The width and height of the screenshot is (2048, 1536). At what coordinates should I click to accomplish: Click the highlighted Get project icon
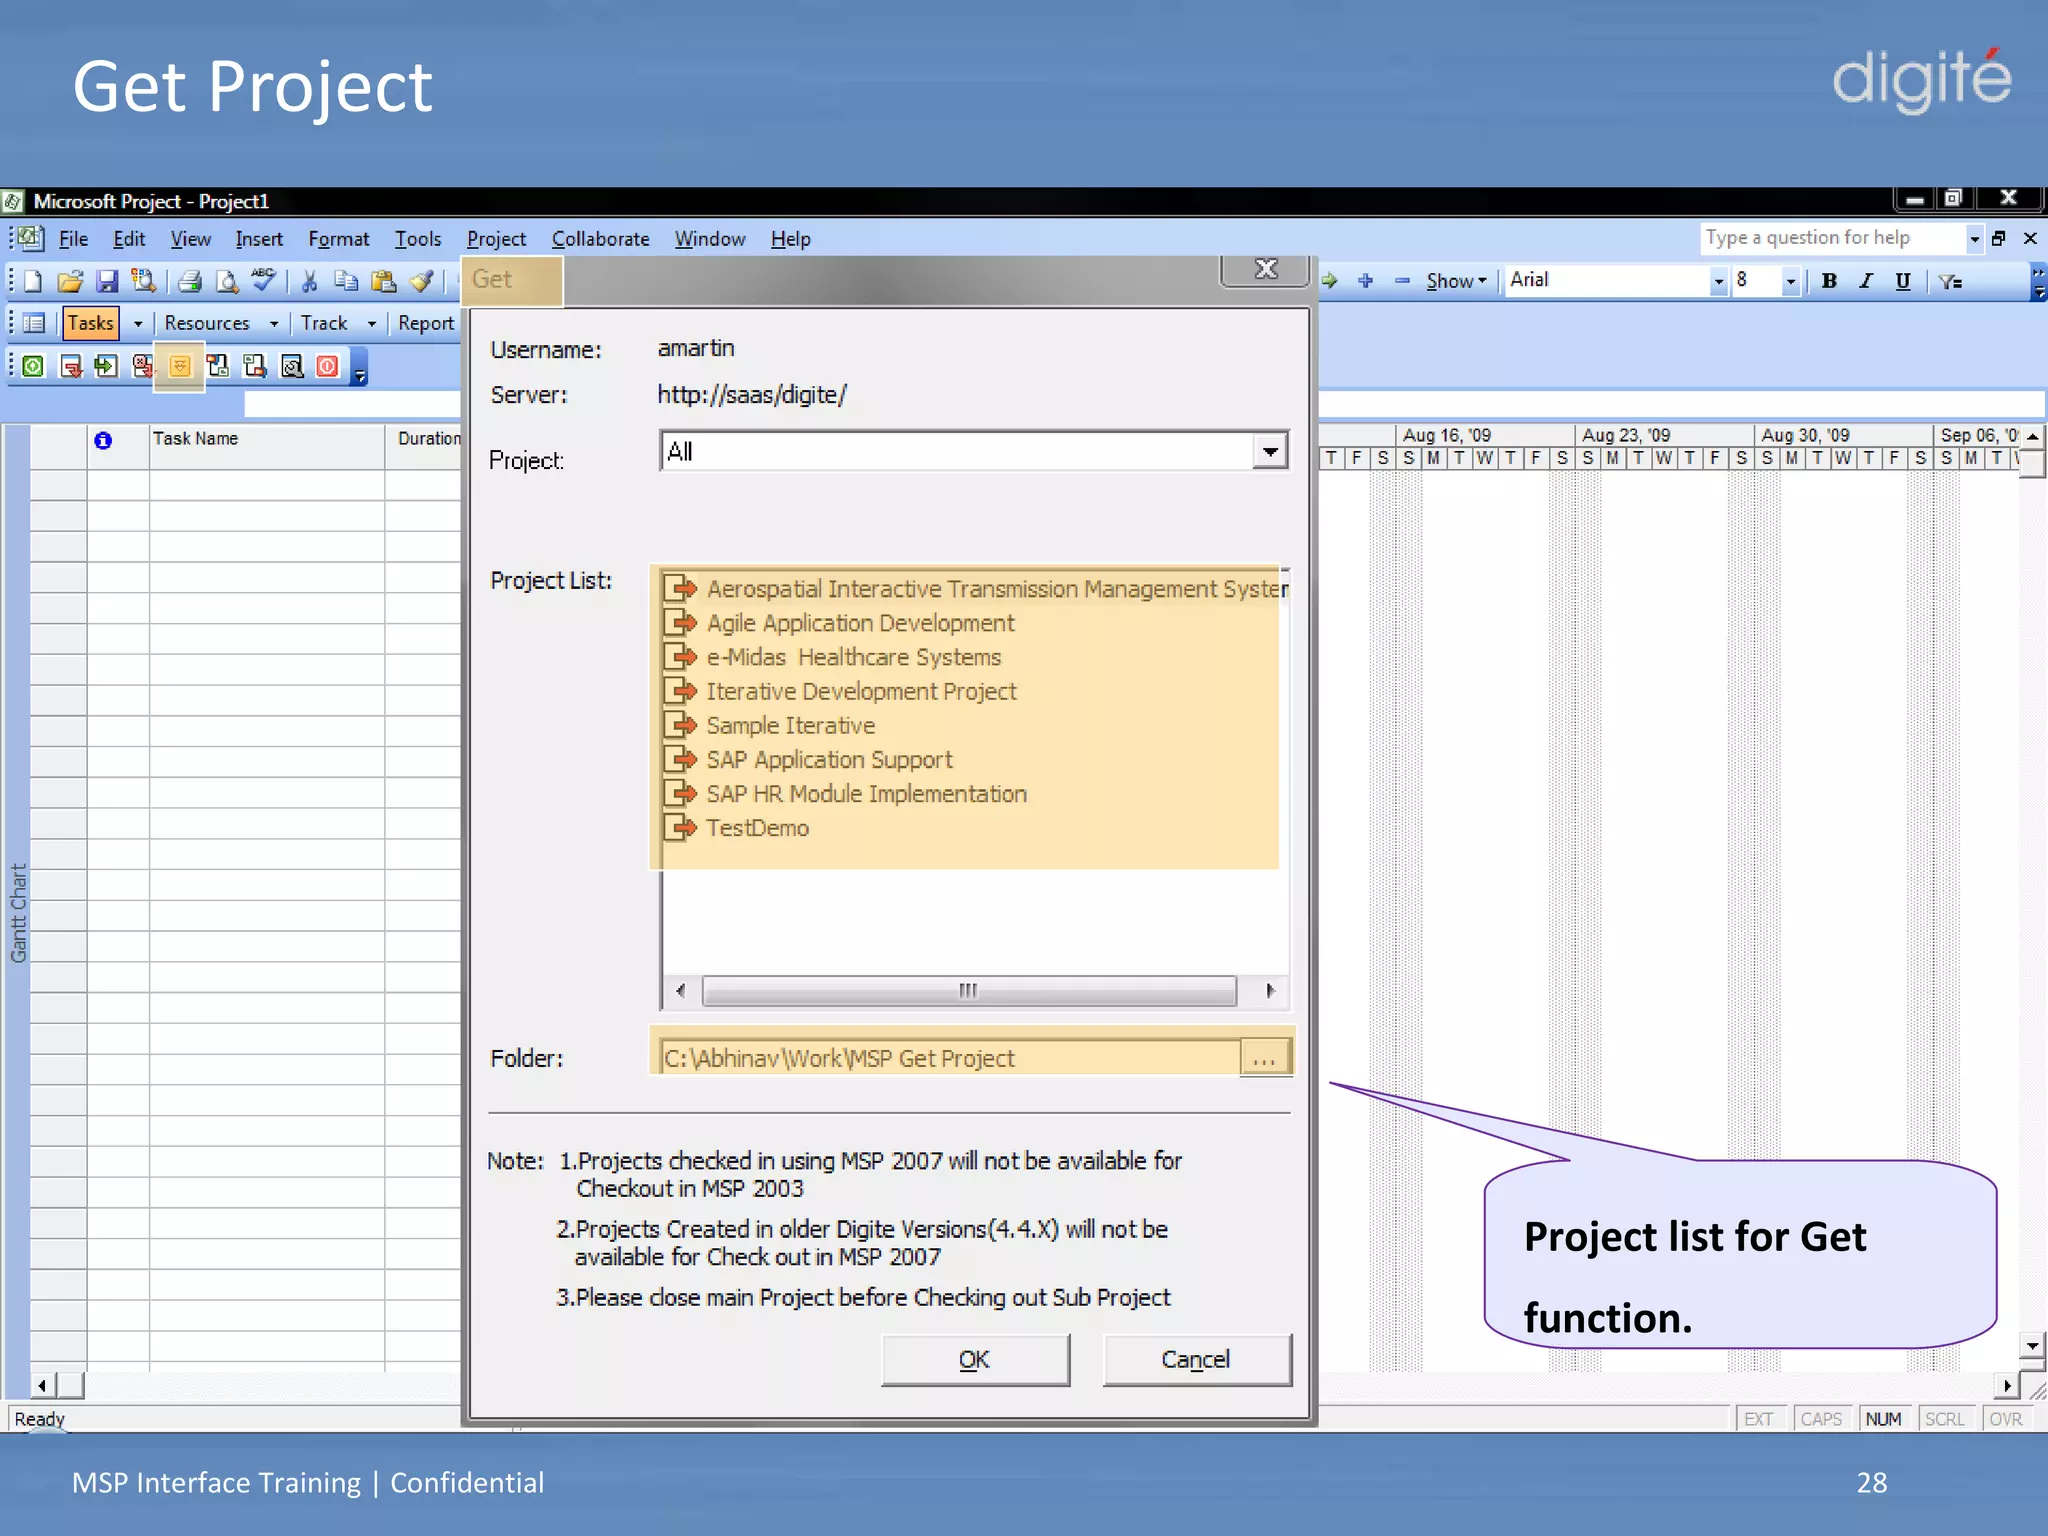coord(180,367)
